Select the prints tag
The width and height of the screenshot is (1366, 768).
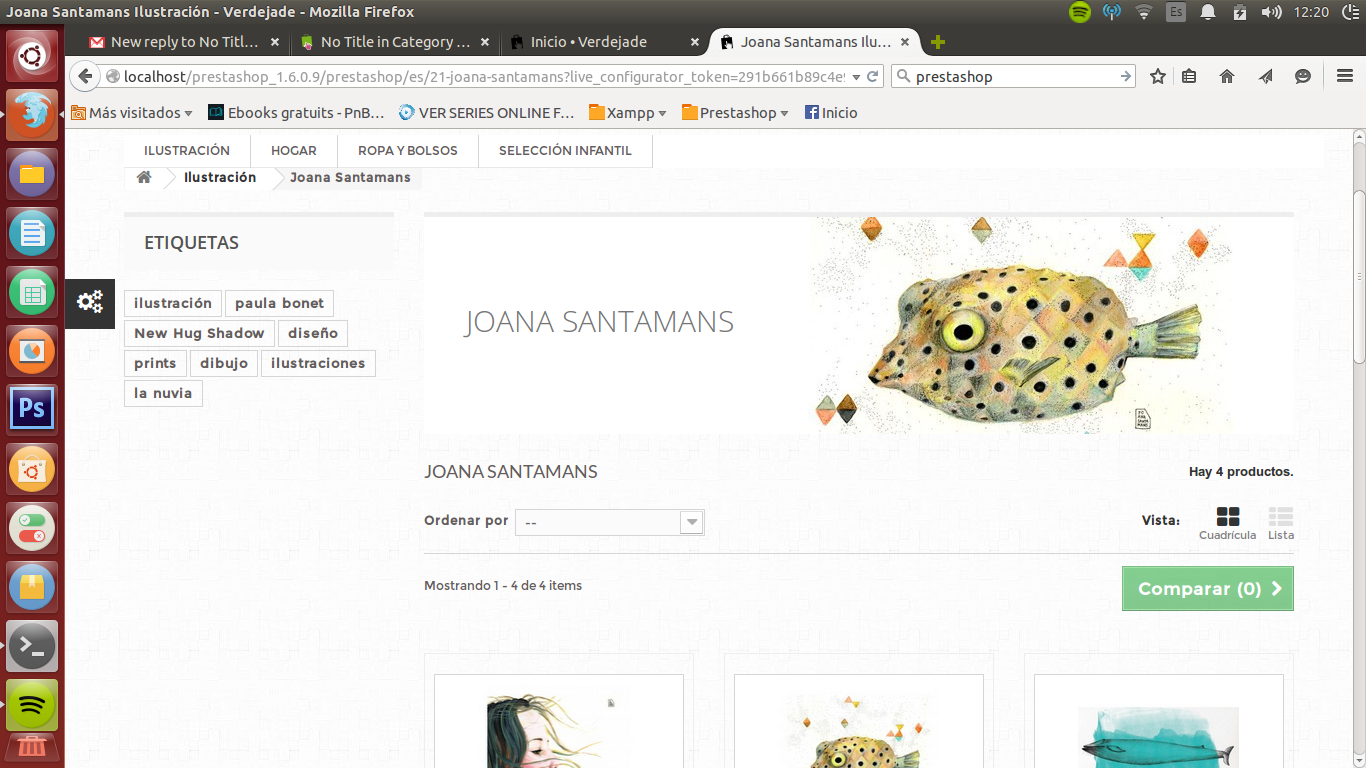pos(155,363)
